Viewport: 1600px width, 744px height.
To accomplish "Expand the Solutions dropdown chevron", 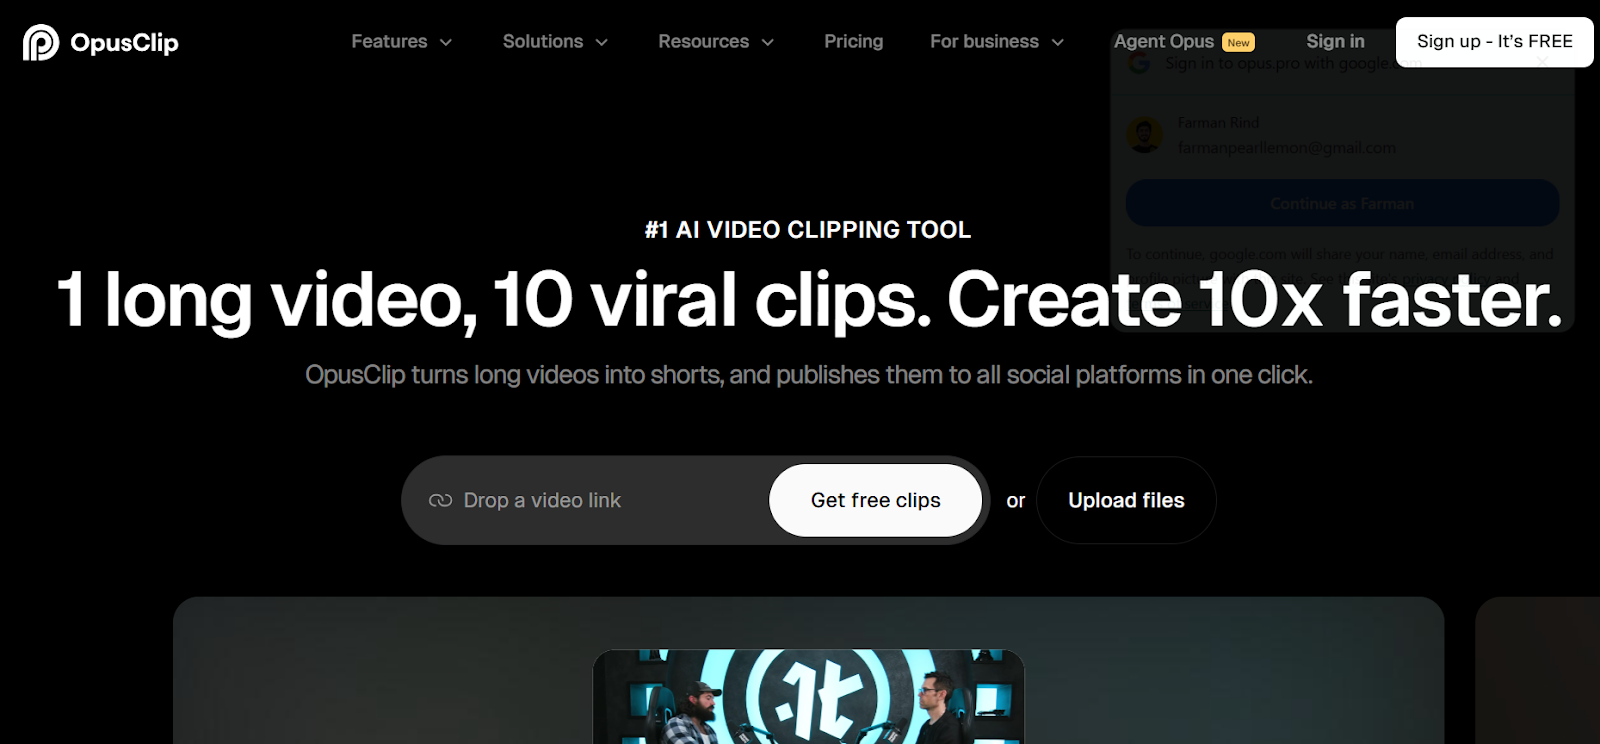I will coord(602,43).
